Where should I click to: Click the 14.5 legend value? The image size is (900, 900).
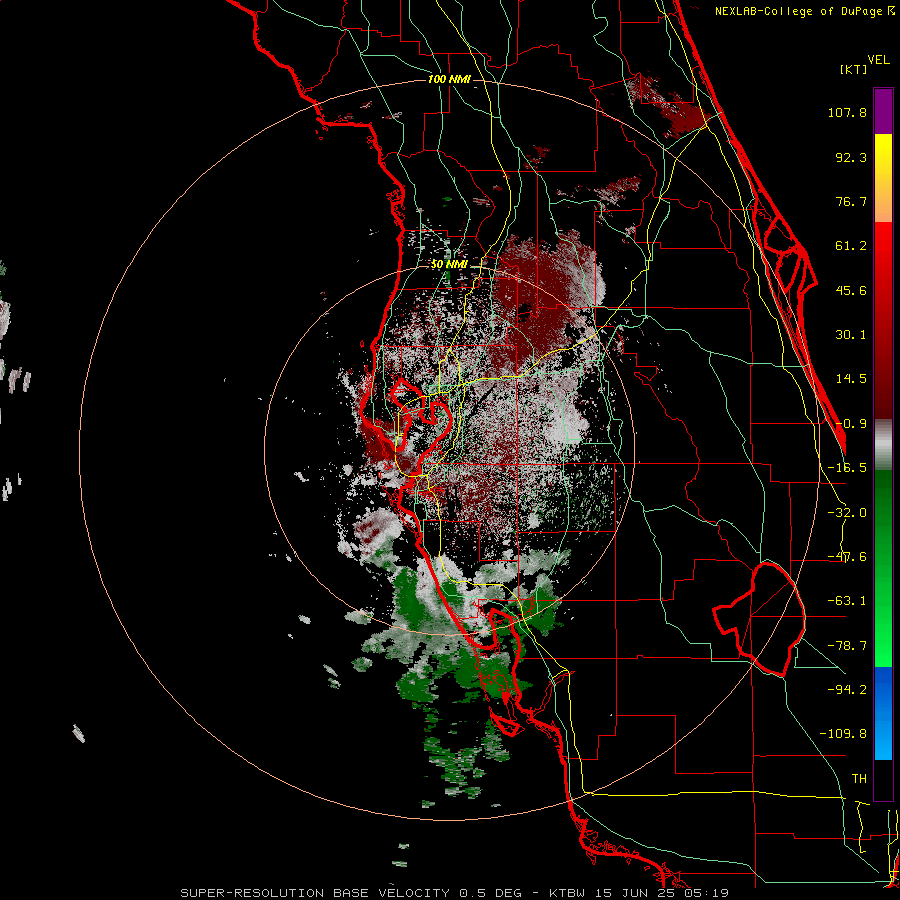coord(851,379)
